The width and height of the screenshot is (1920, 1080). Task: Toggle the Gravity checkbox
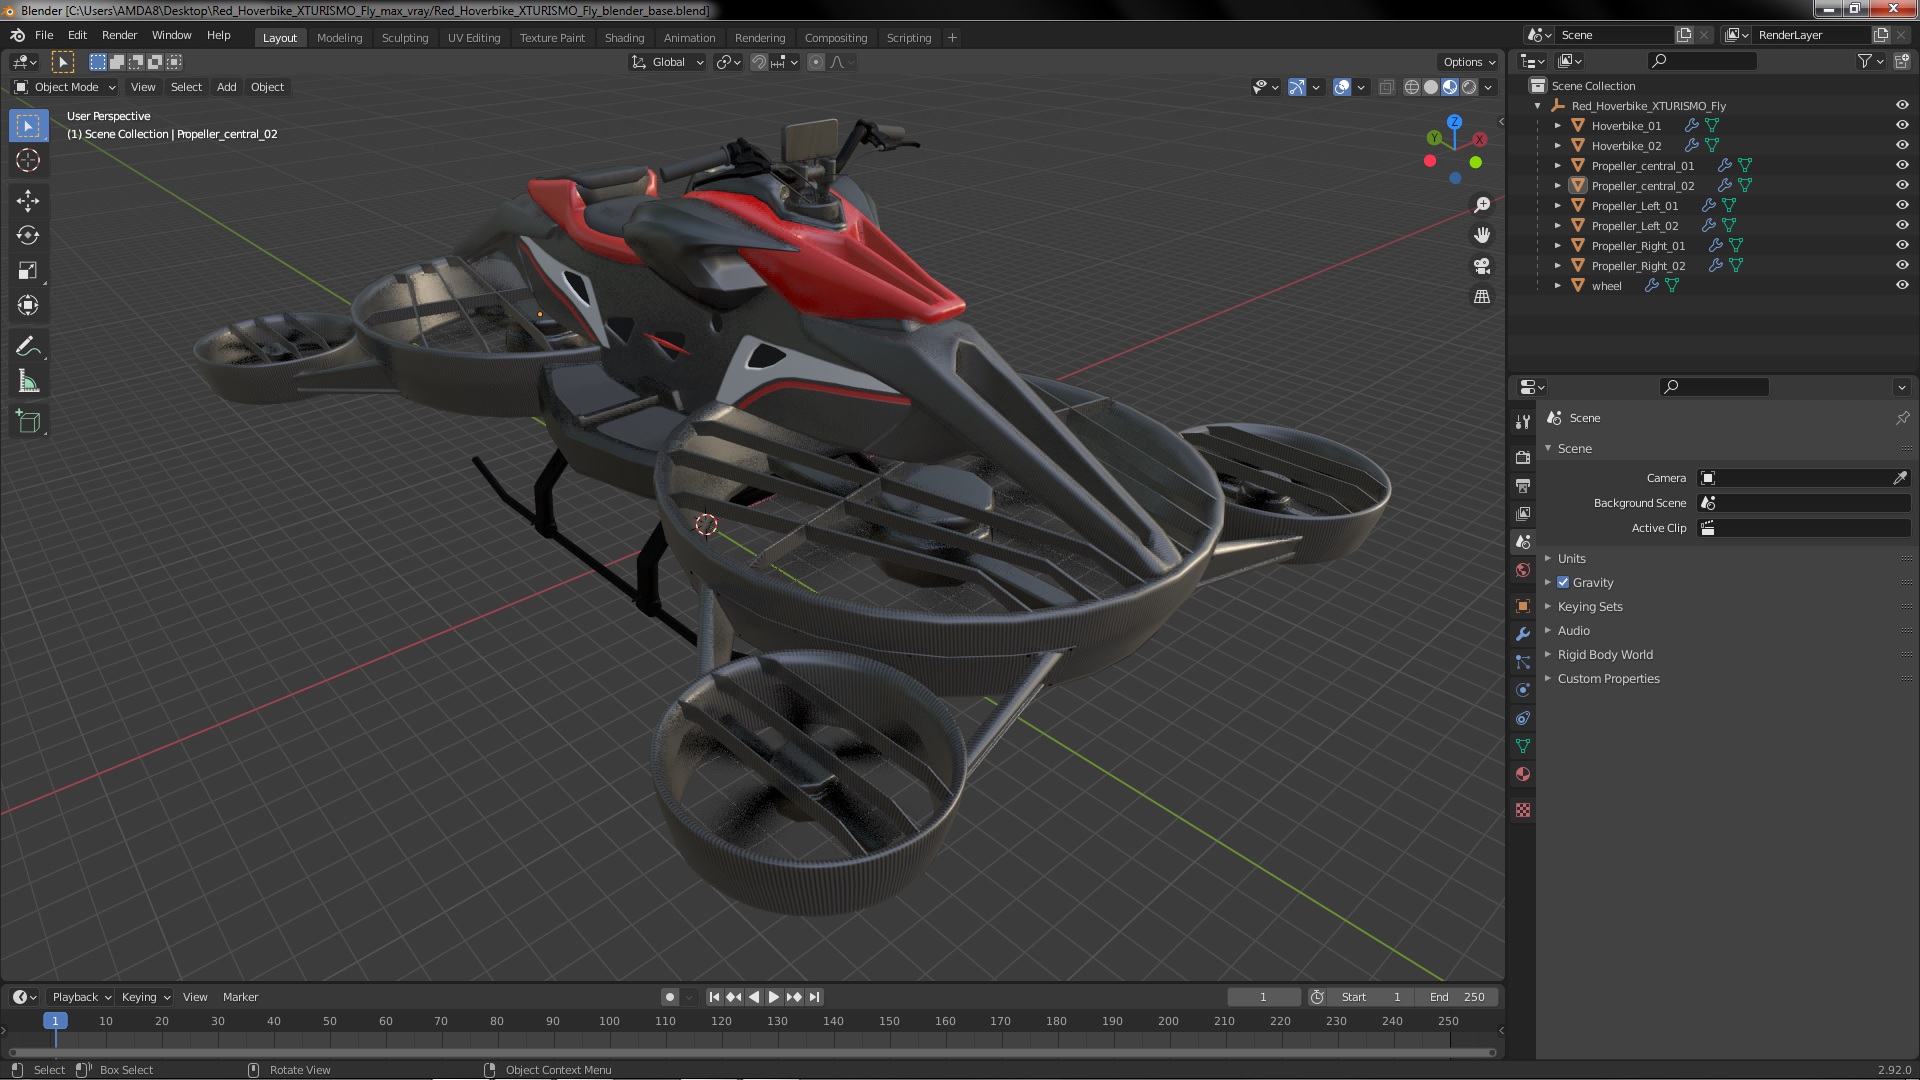(1563, 582)
